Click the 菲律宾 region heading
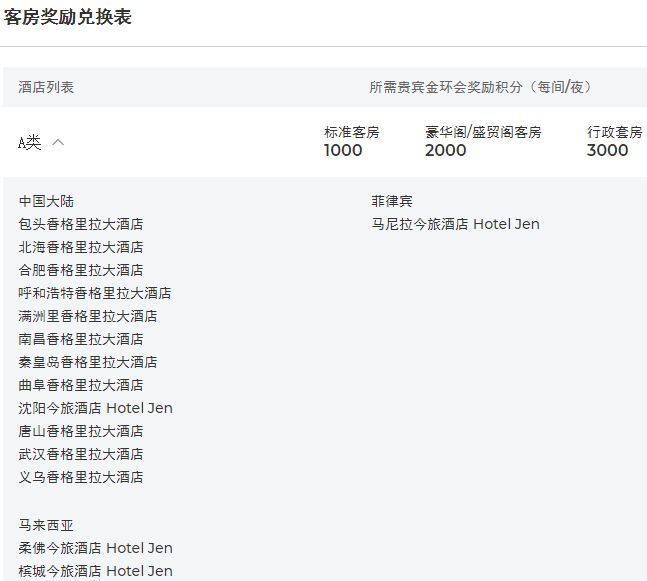The height and width of the screenshot is (581, 647). coord(392,201)
